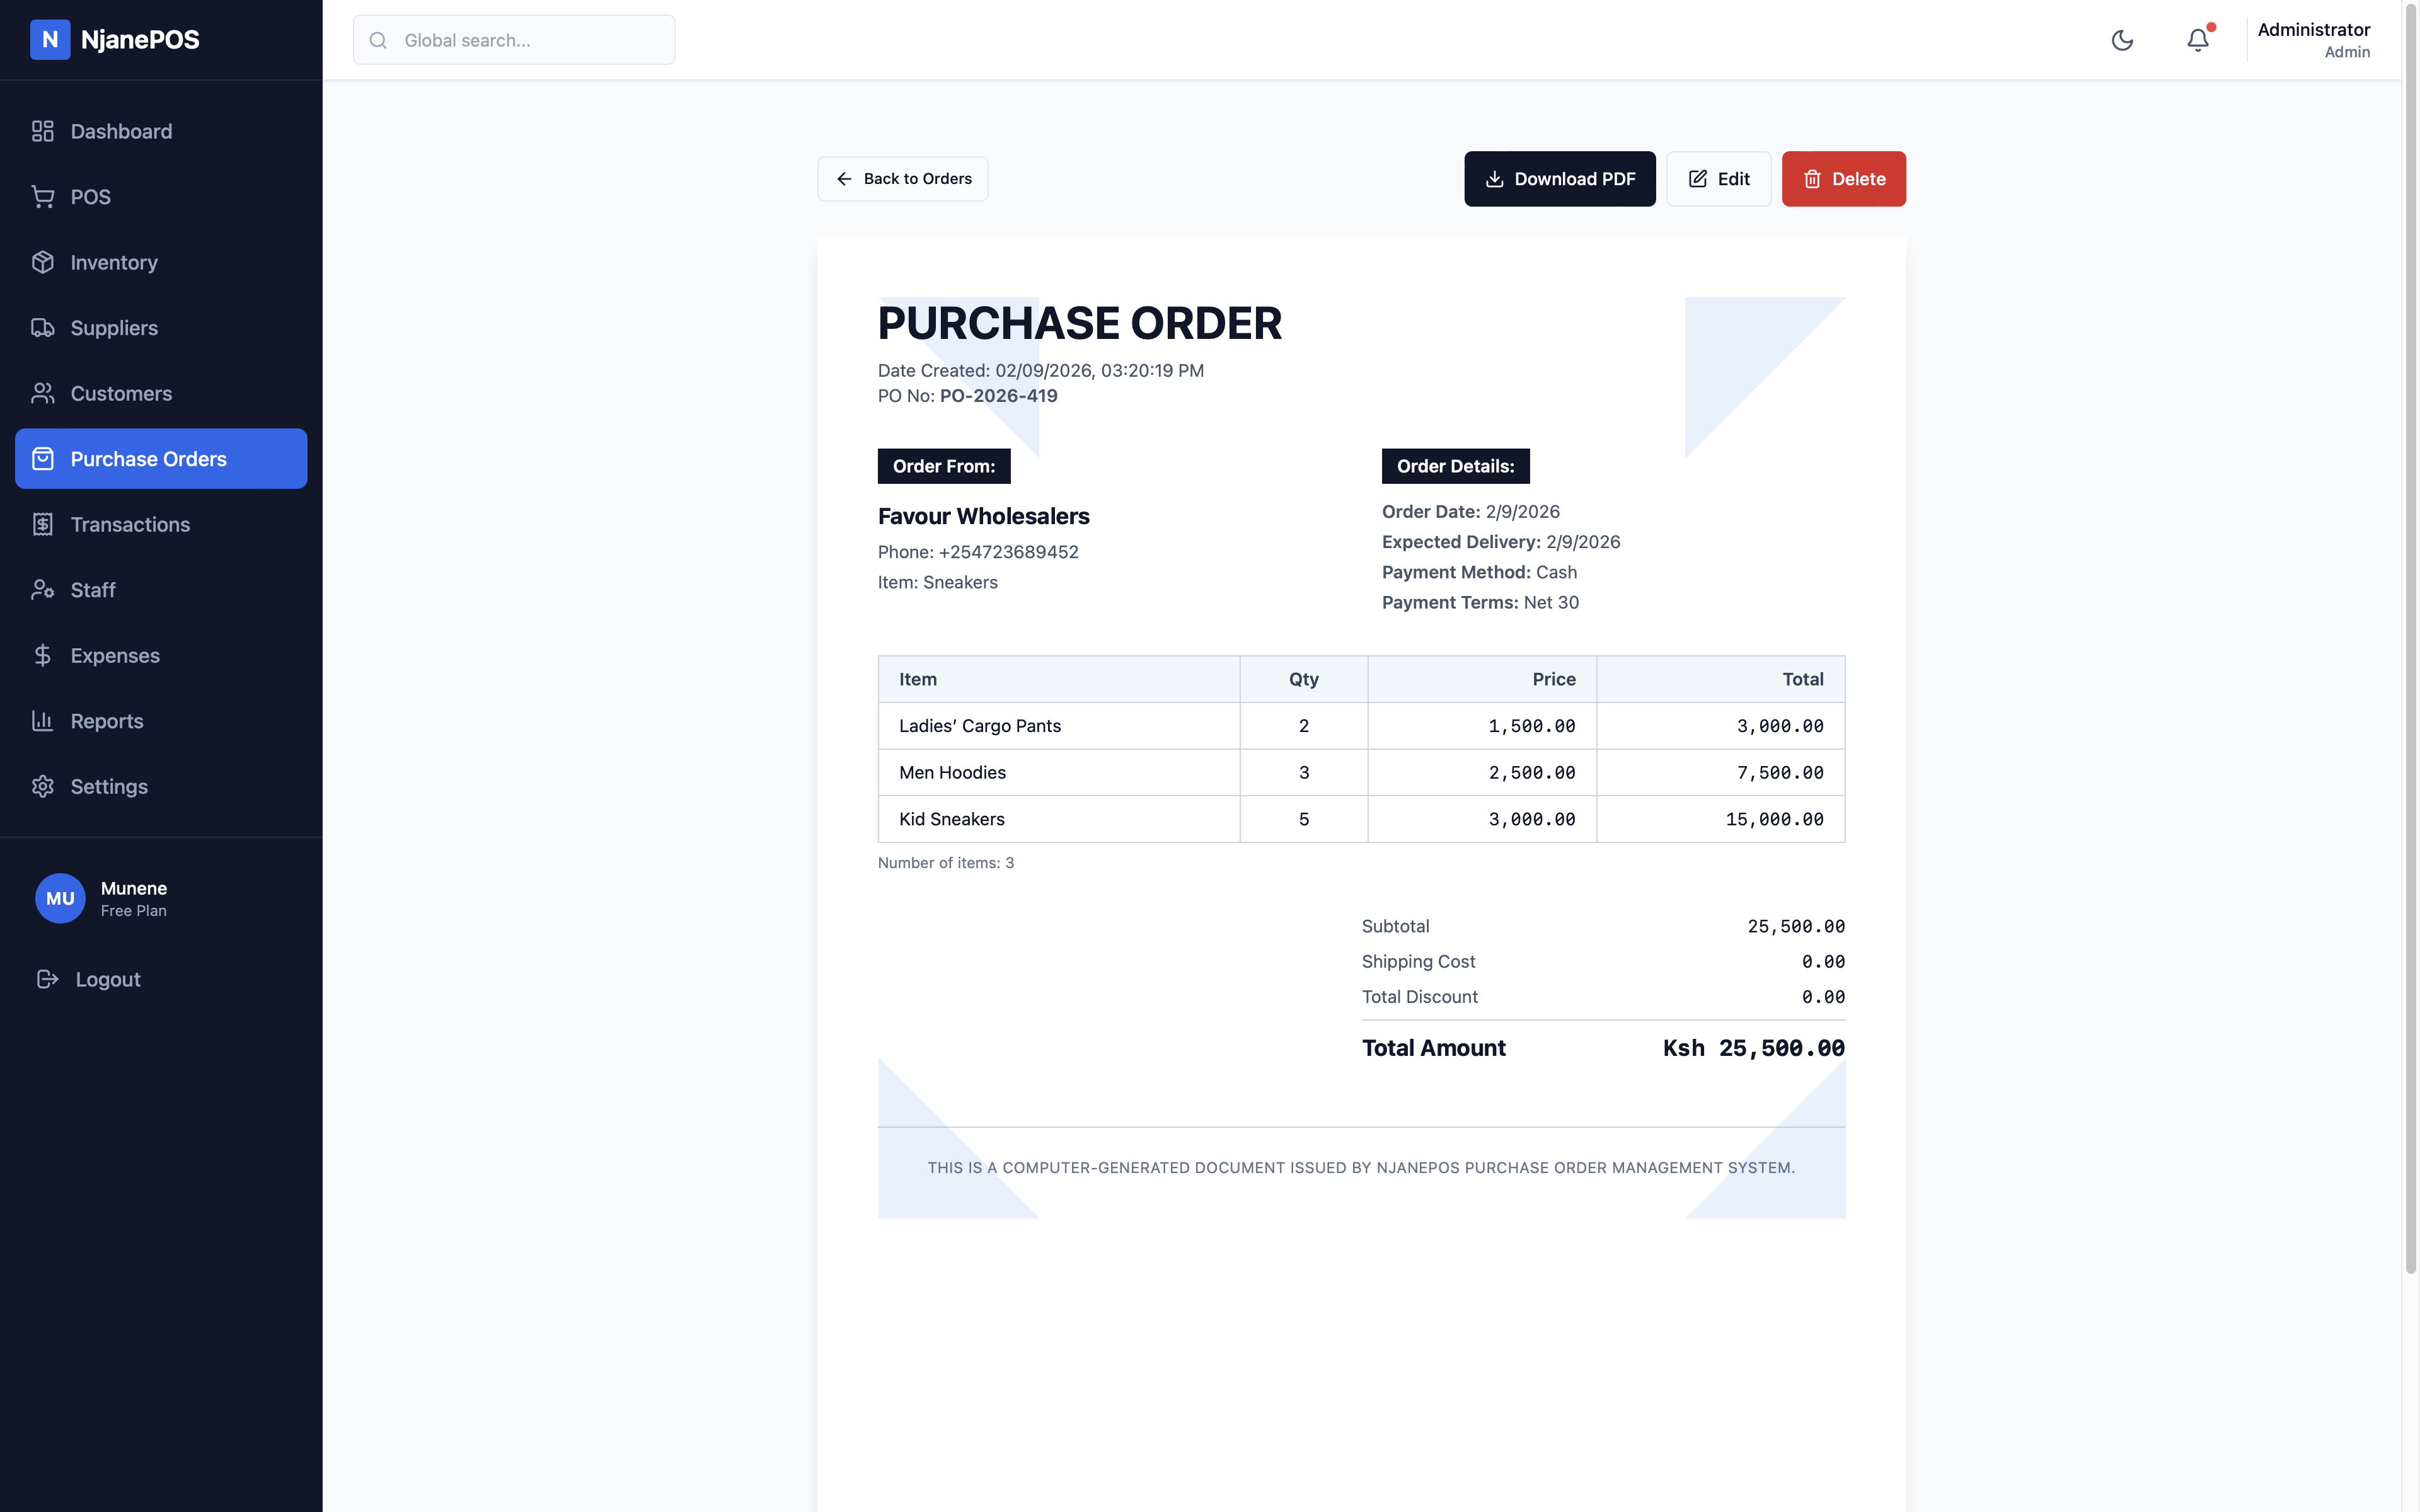Click the NjanePOS logo
Image resolution: width=2420 pixels, height=1512 pixels.
(115, 40)
